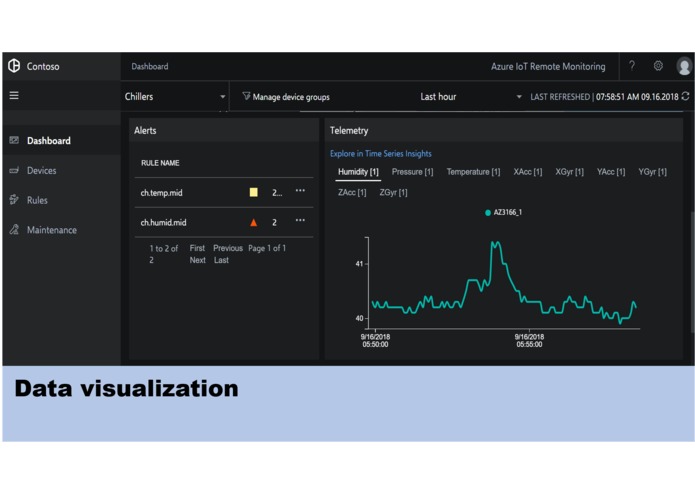Select the YAcc [1] telemetry tab
695x494 pixels.
(611, 172)
